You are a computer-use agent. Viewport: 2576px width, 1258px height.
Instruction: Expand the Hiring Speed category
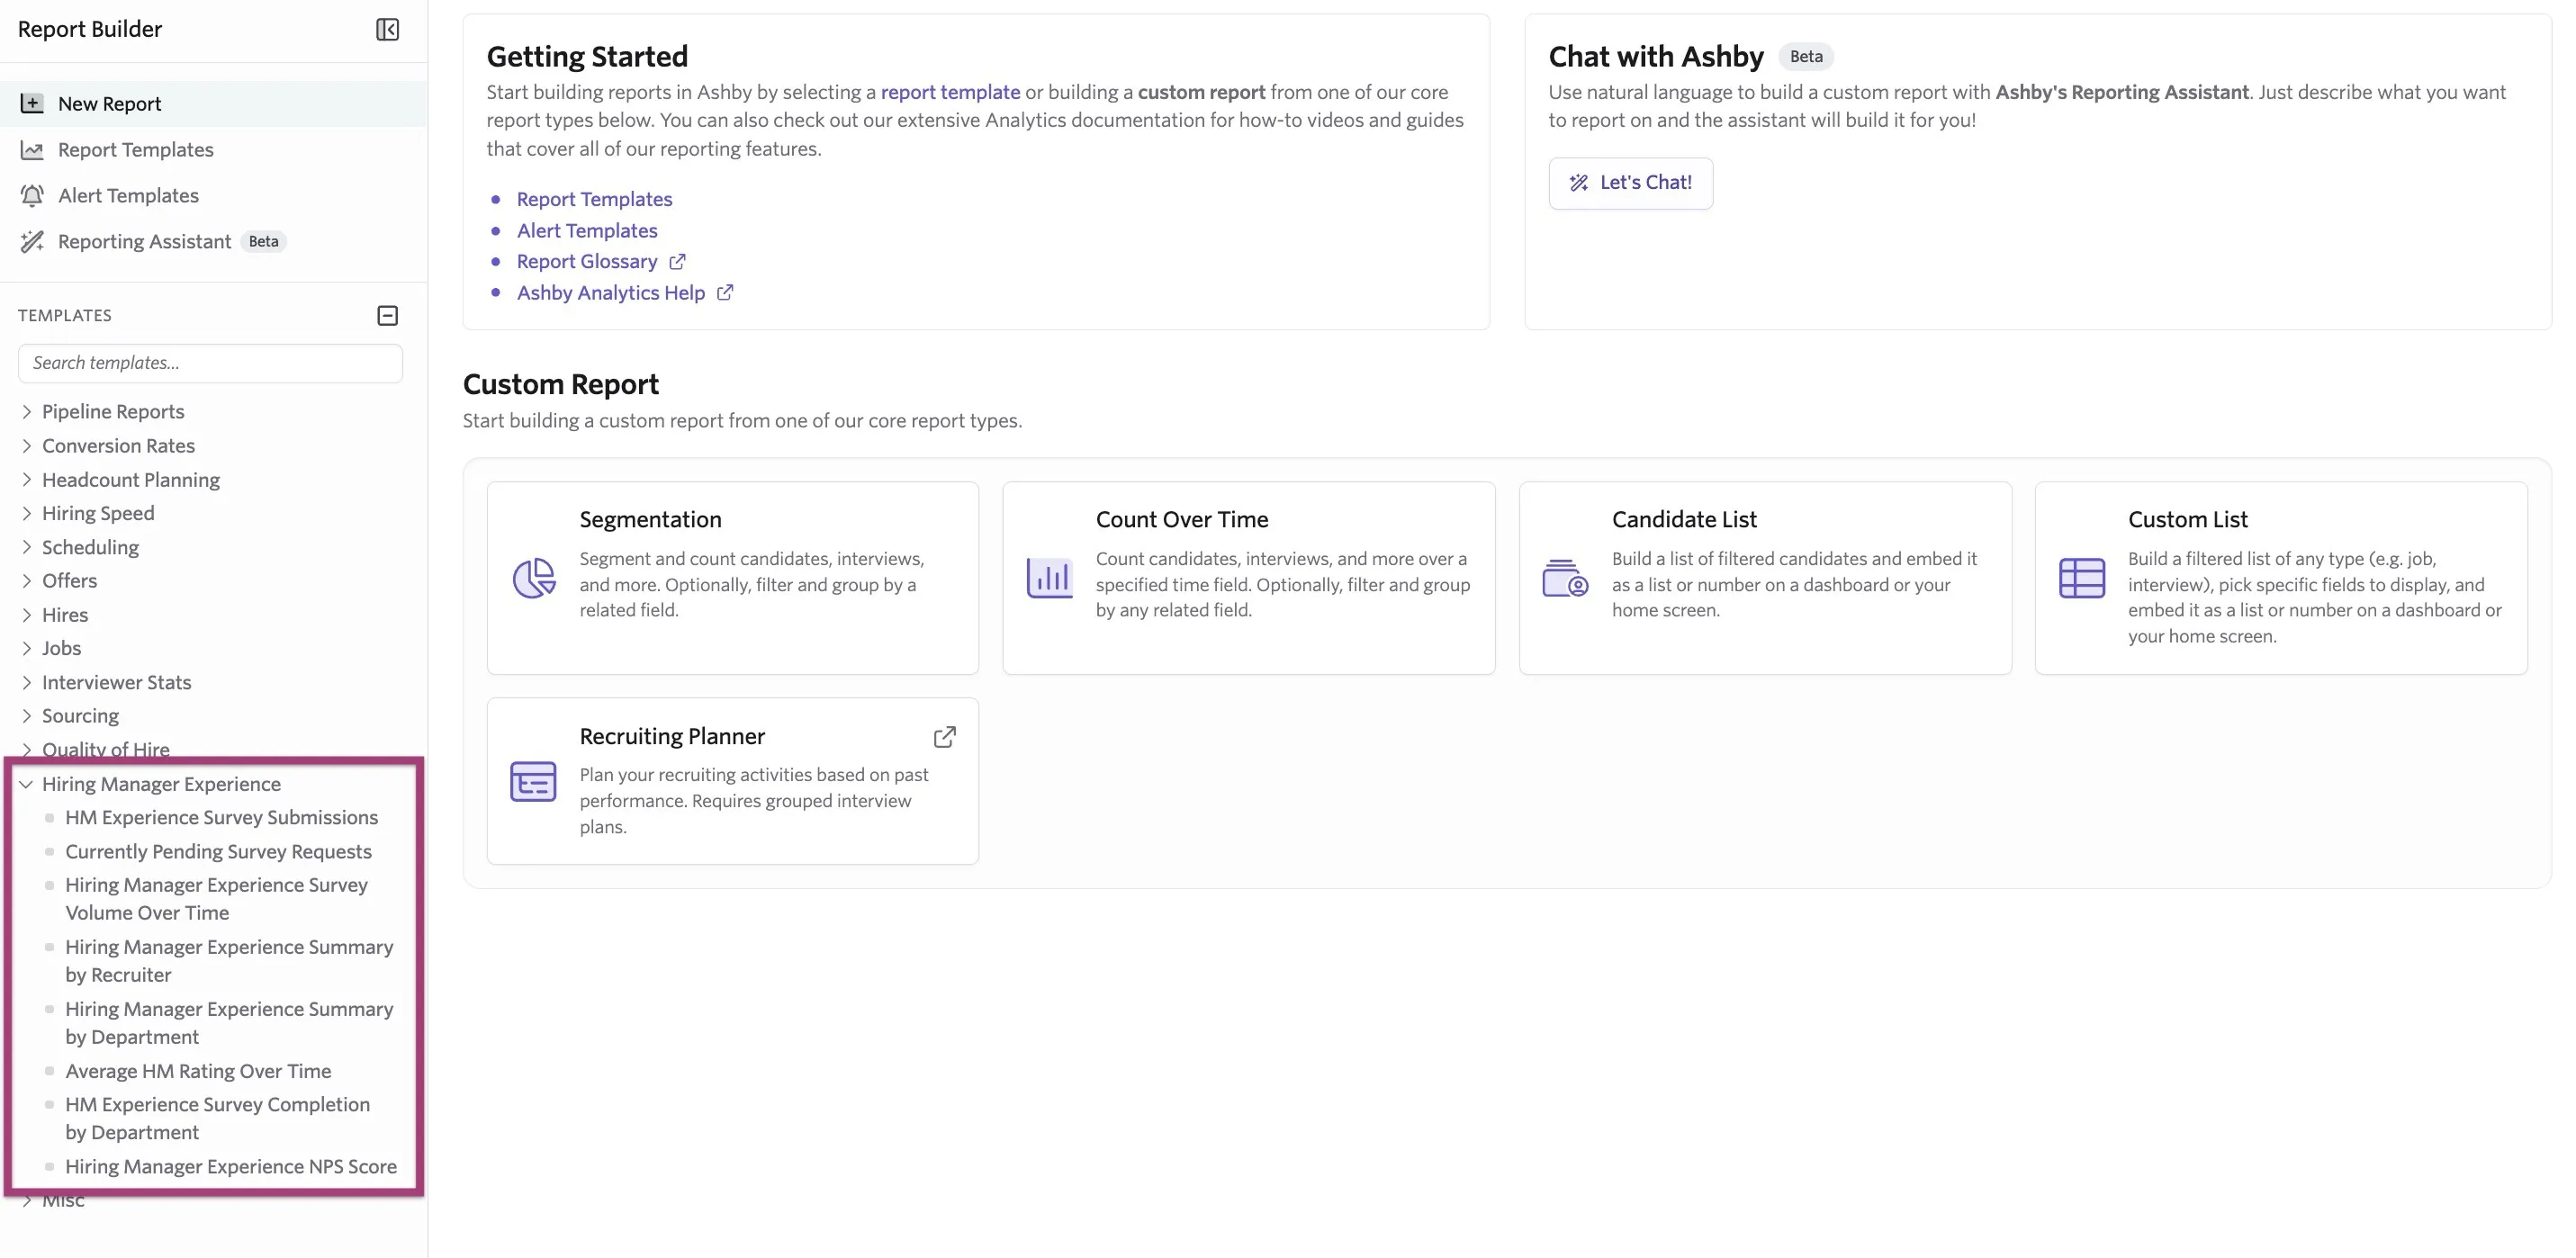[x=27, y=513]
